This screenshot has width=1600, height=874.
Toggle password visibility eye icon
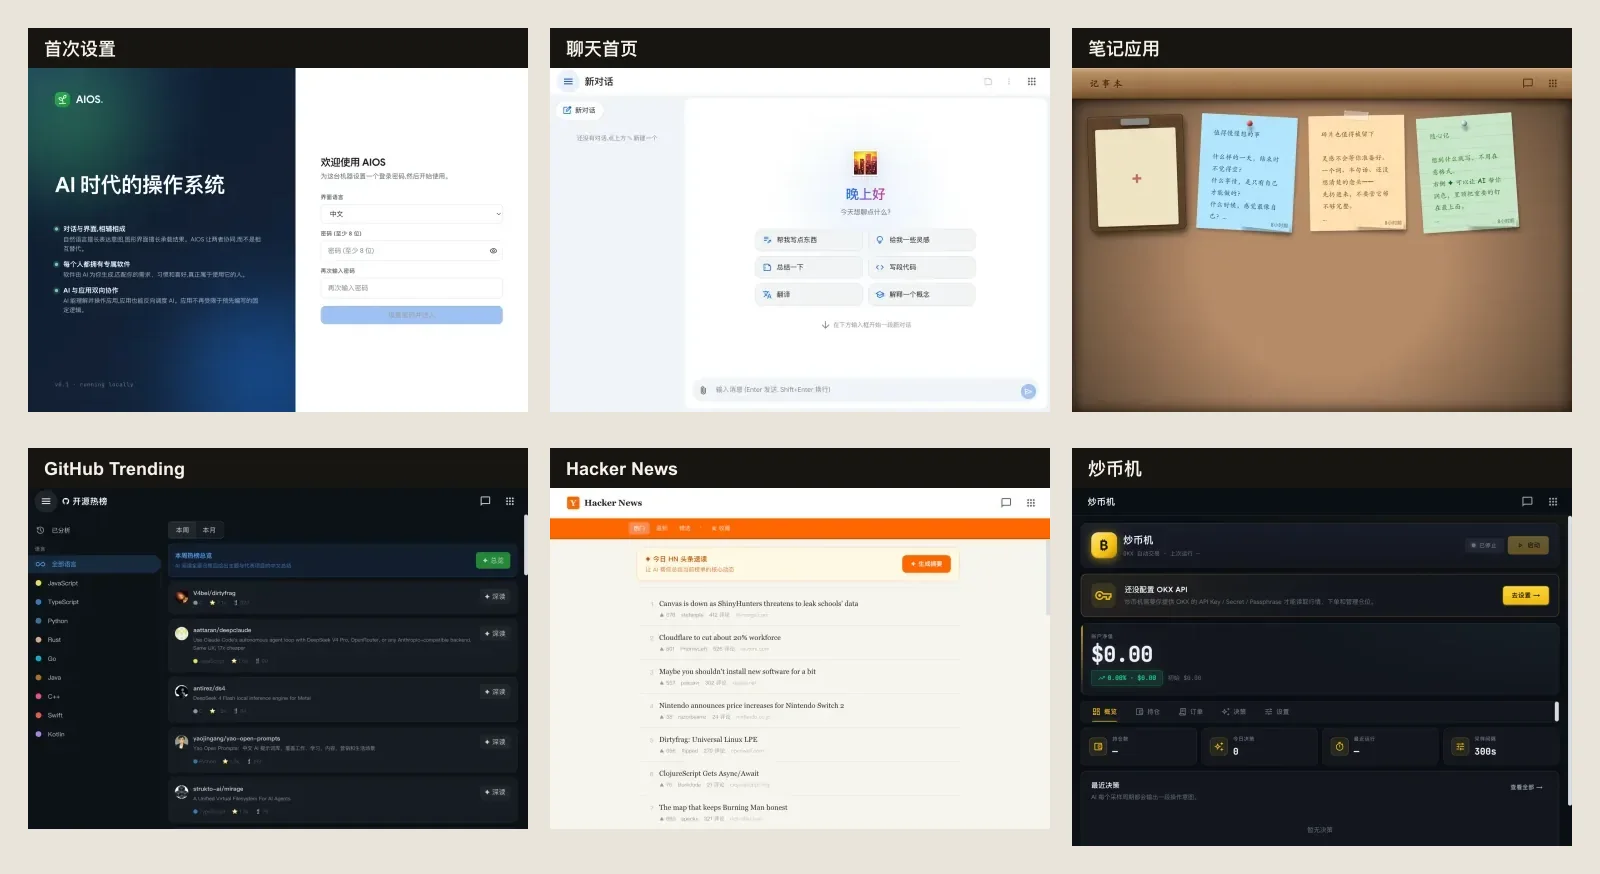click(493, 251)
